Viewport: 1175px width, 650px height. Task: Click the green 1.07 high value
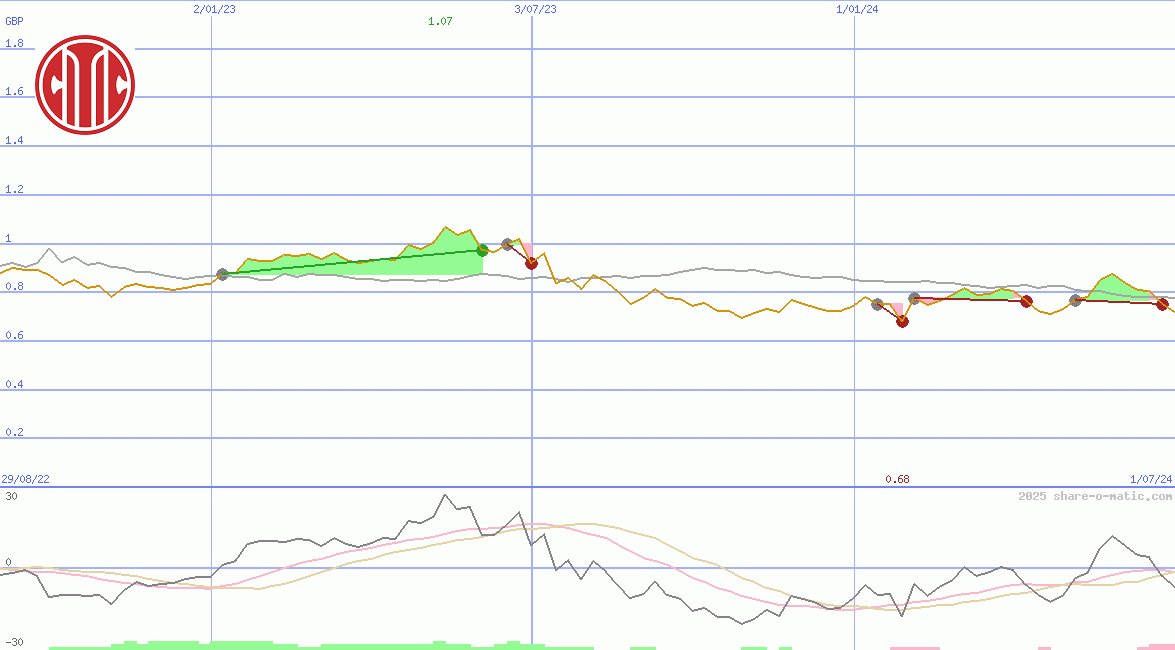pyautogui.click(x=440, y=21)
